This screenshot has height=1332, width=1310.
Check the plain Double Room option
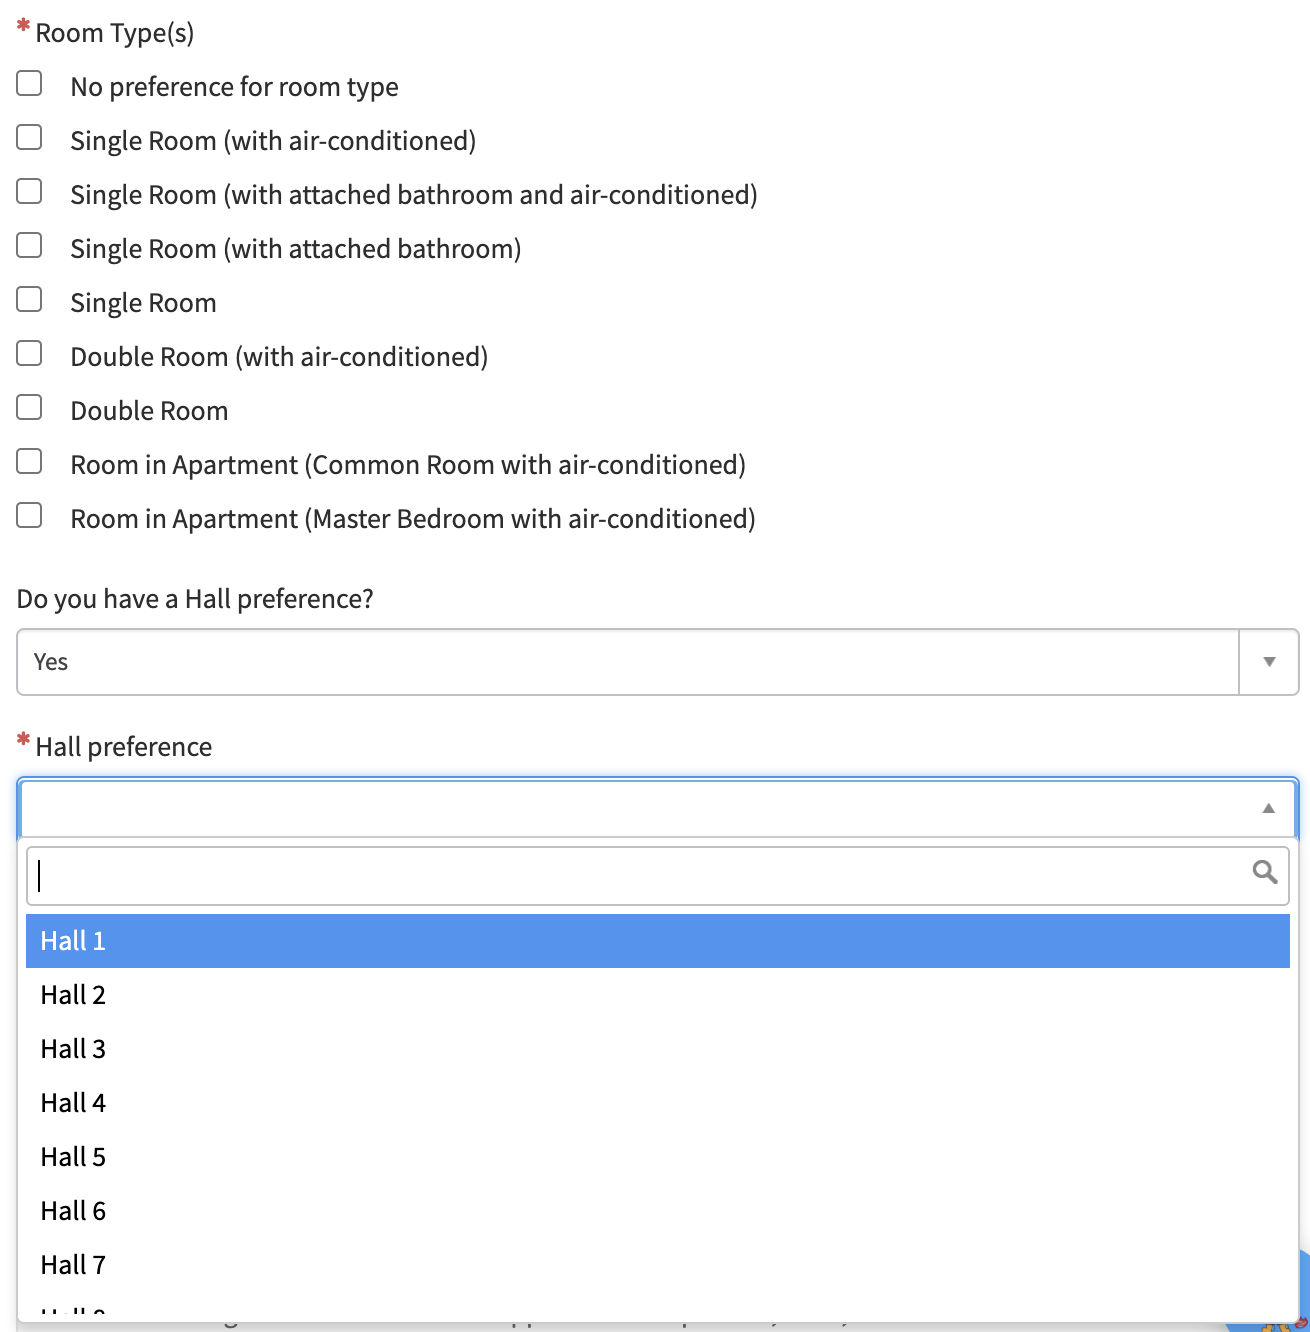pyautogui.click(x=30, y=407)
